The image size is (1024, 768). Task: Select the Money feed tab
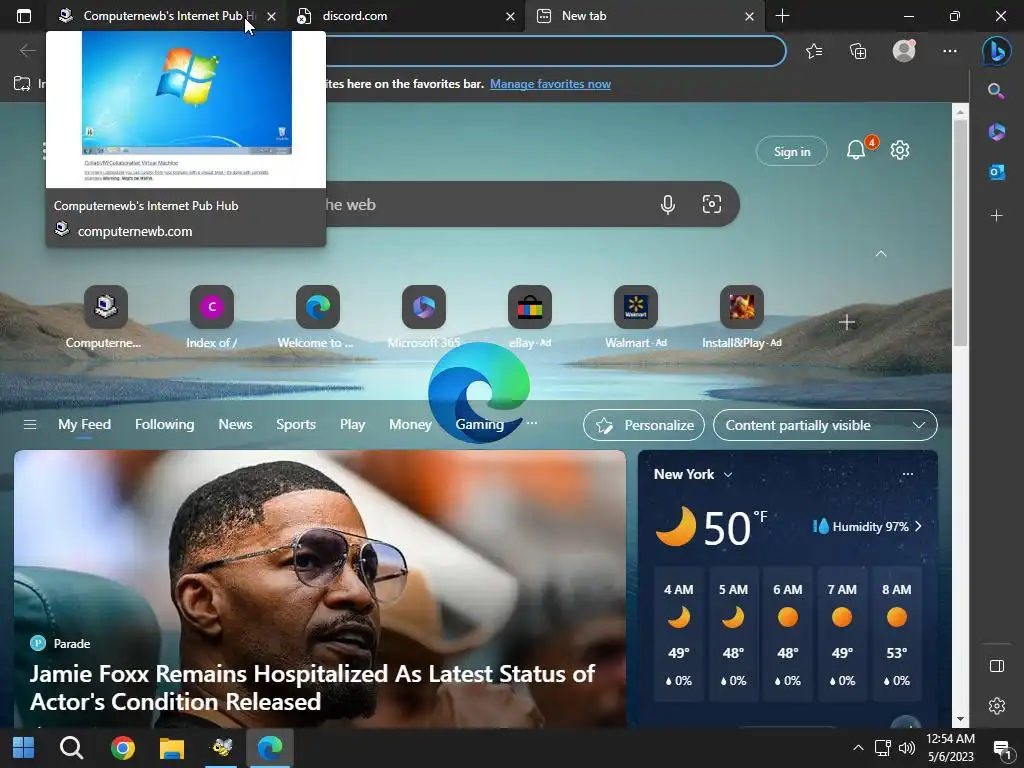(x=410, y=424)
